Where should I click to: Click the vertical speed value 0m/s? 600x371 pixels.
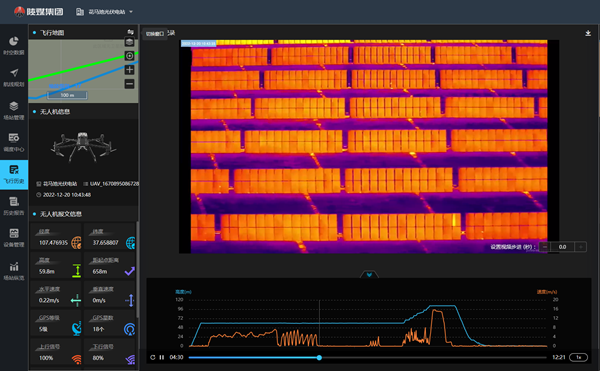(99, 300)
